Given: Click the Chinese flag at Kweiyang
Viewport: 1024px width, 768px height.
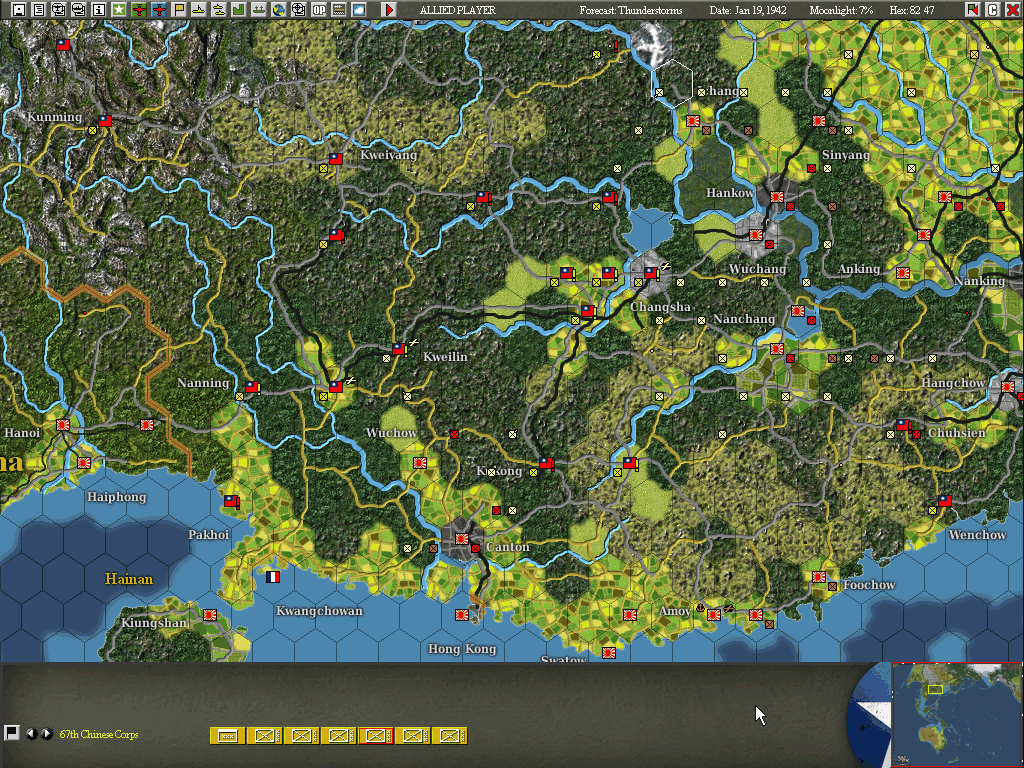Looking at the screenshot, I should pyautogui.click(x=336, y=159).
